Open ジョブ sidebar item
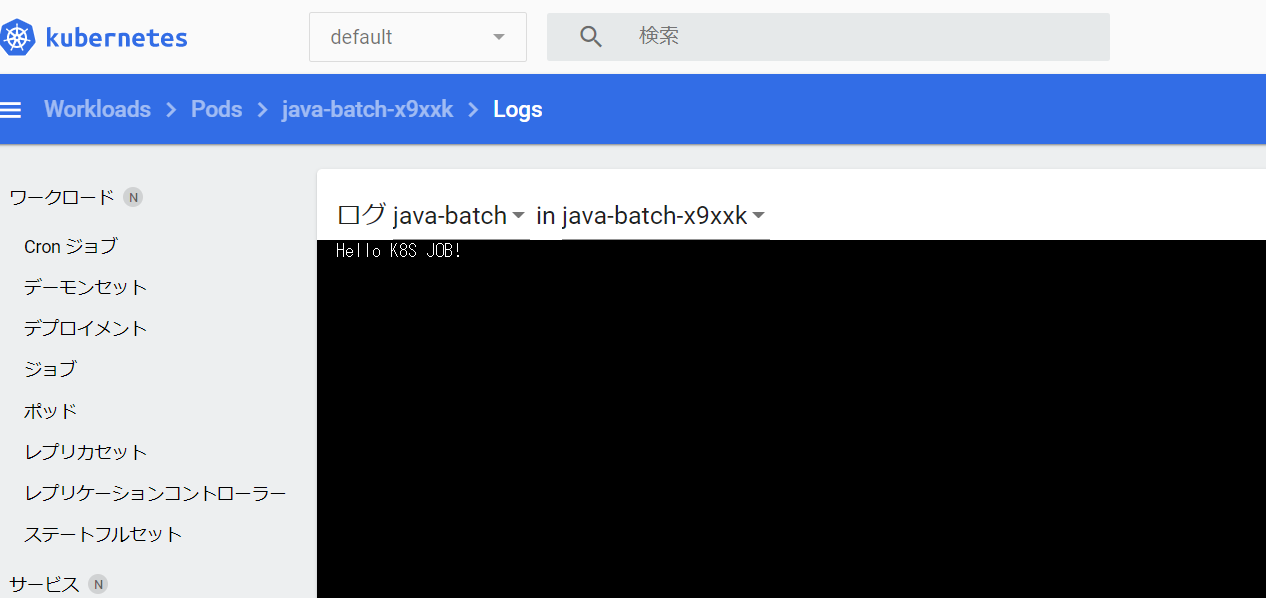This screenshot has width=1266, height=598. 50,369
